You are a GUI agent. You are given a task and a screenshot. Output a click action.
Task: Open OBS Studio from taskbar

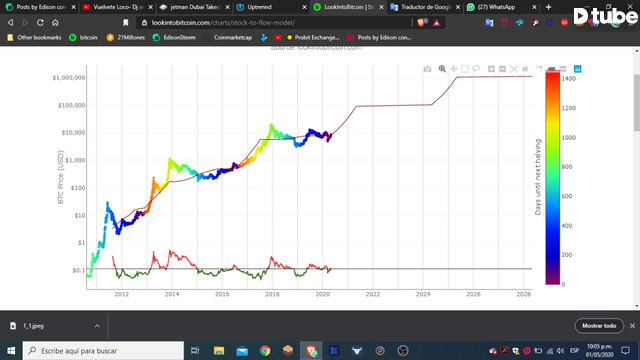click(403, 351)
